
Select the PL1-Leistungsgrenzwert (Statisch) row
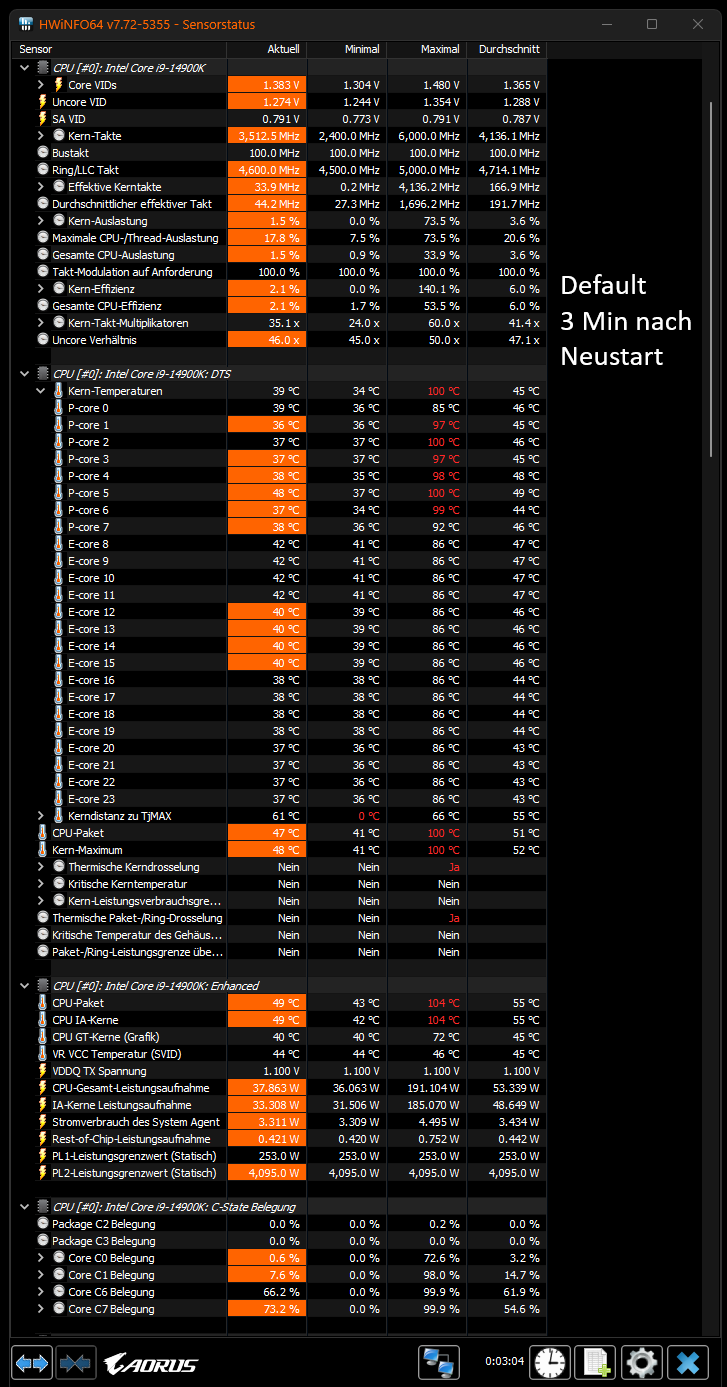click(x=279, y=1156)
